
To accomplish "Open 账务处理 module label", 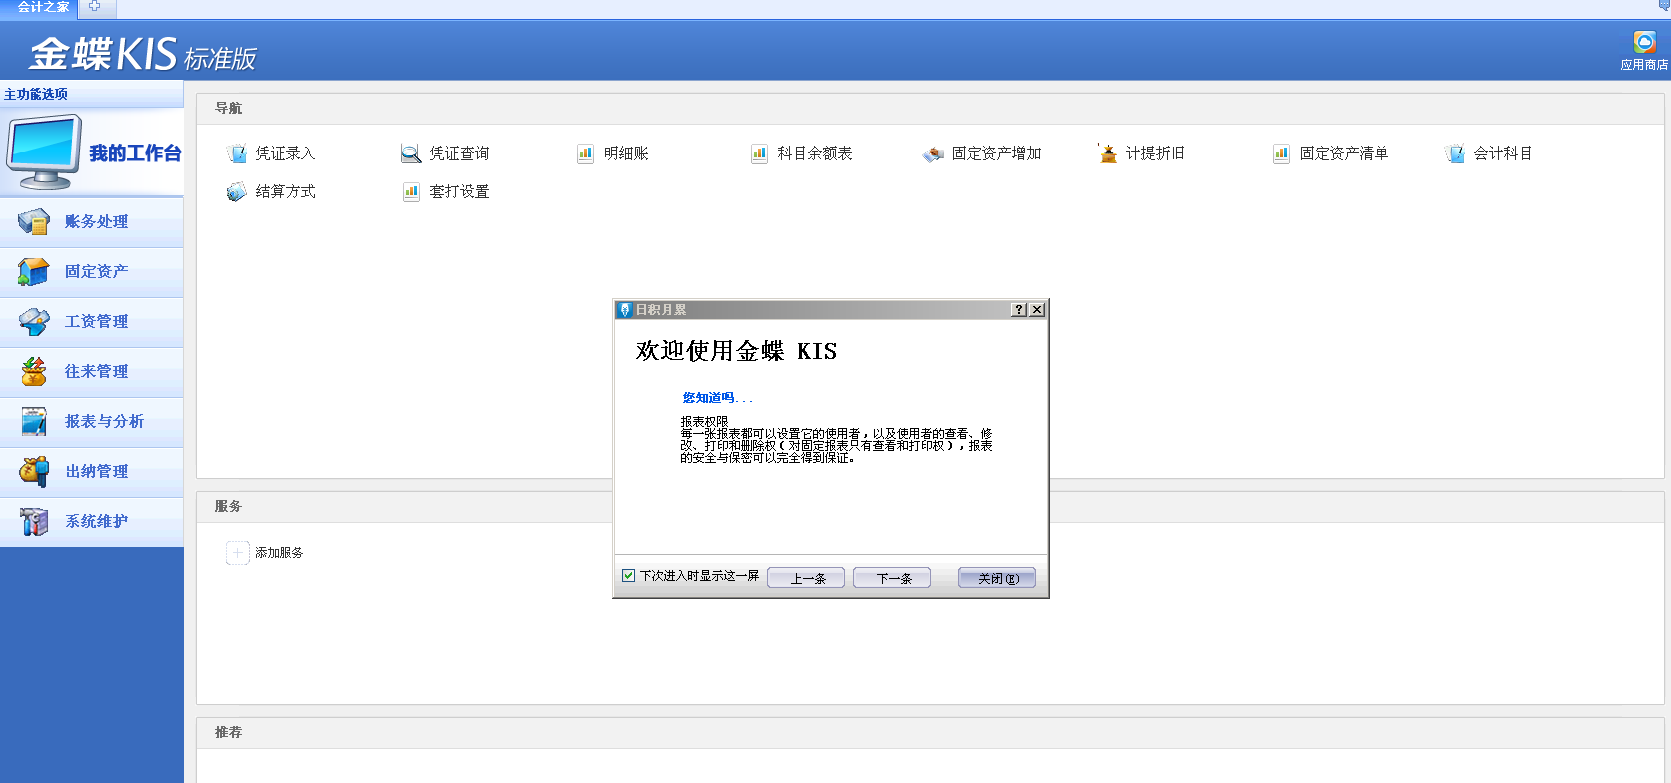I will (x=97, y=221).
